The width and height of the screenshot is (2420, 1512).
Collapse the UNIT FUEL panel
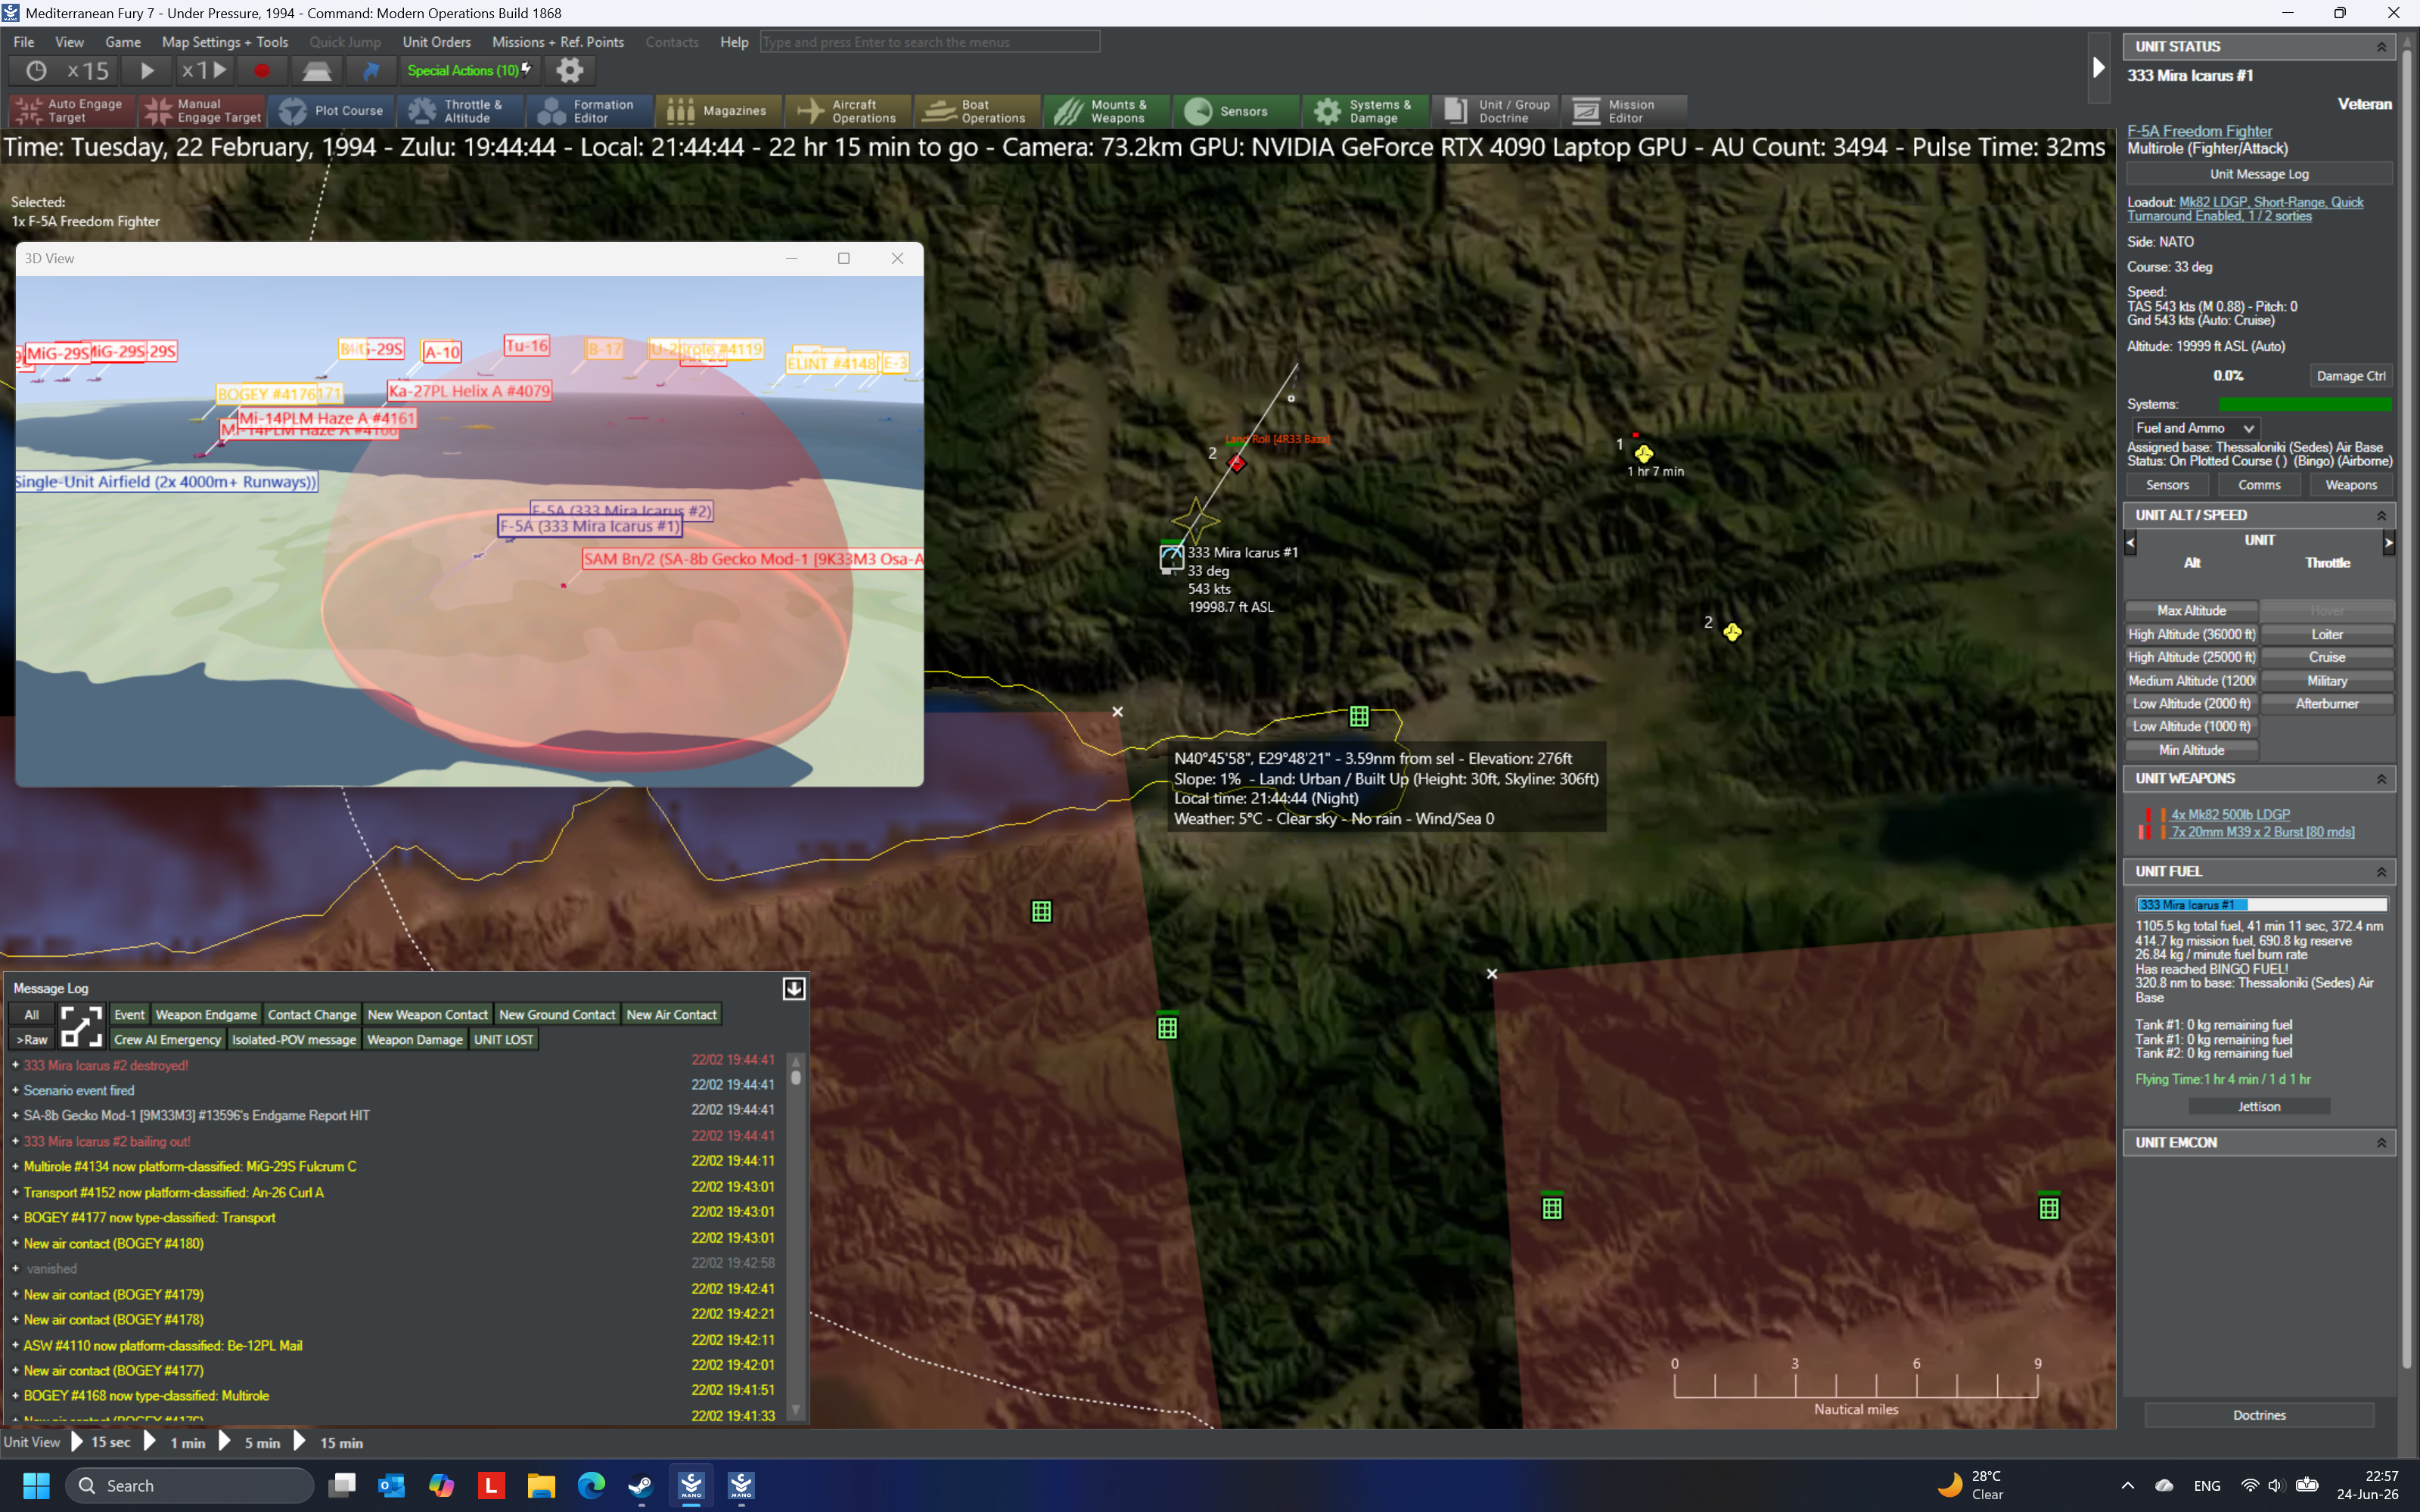tap(2381, 872)
